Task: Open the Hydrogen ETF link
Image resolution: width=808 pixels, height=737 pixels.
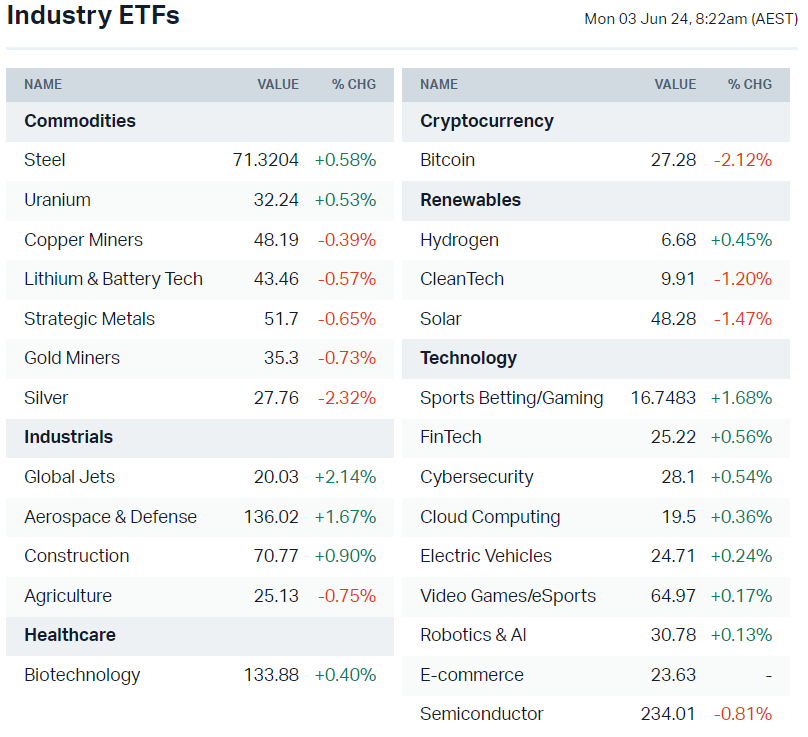Action: click(459, 240)
